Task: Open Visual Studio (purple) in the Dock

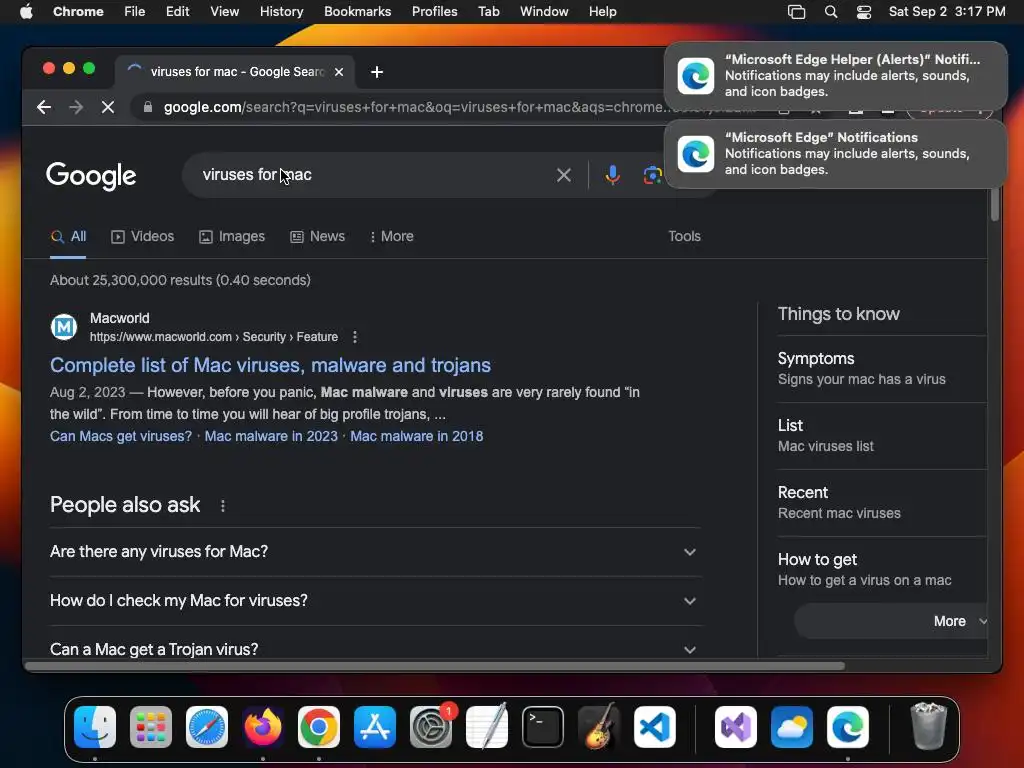Action: (x=736, y=726)
